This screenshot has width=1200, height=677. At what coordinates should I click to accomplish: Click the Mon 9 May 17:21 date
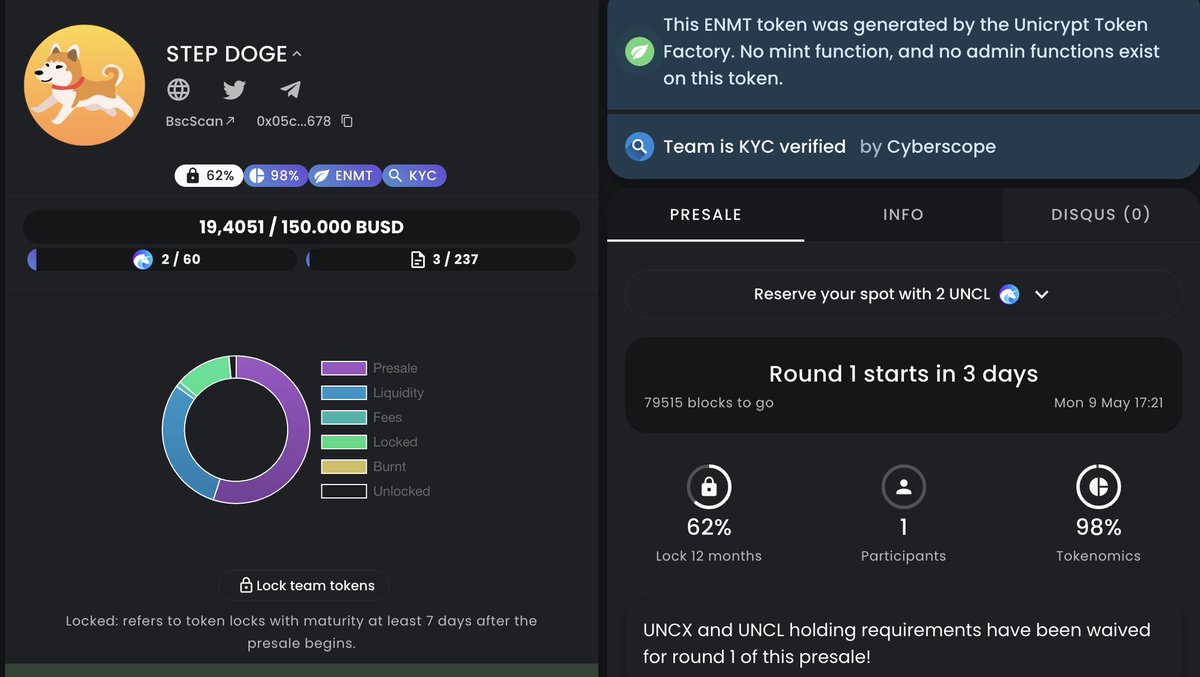(x=1108, y=402)
